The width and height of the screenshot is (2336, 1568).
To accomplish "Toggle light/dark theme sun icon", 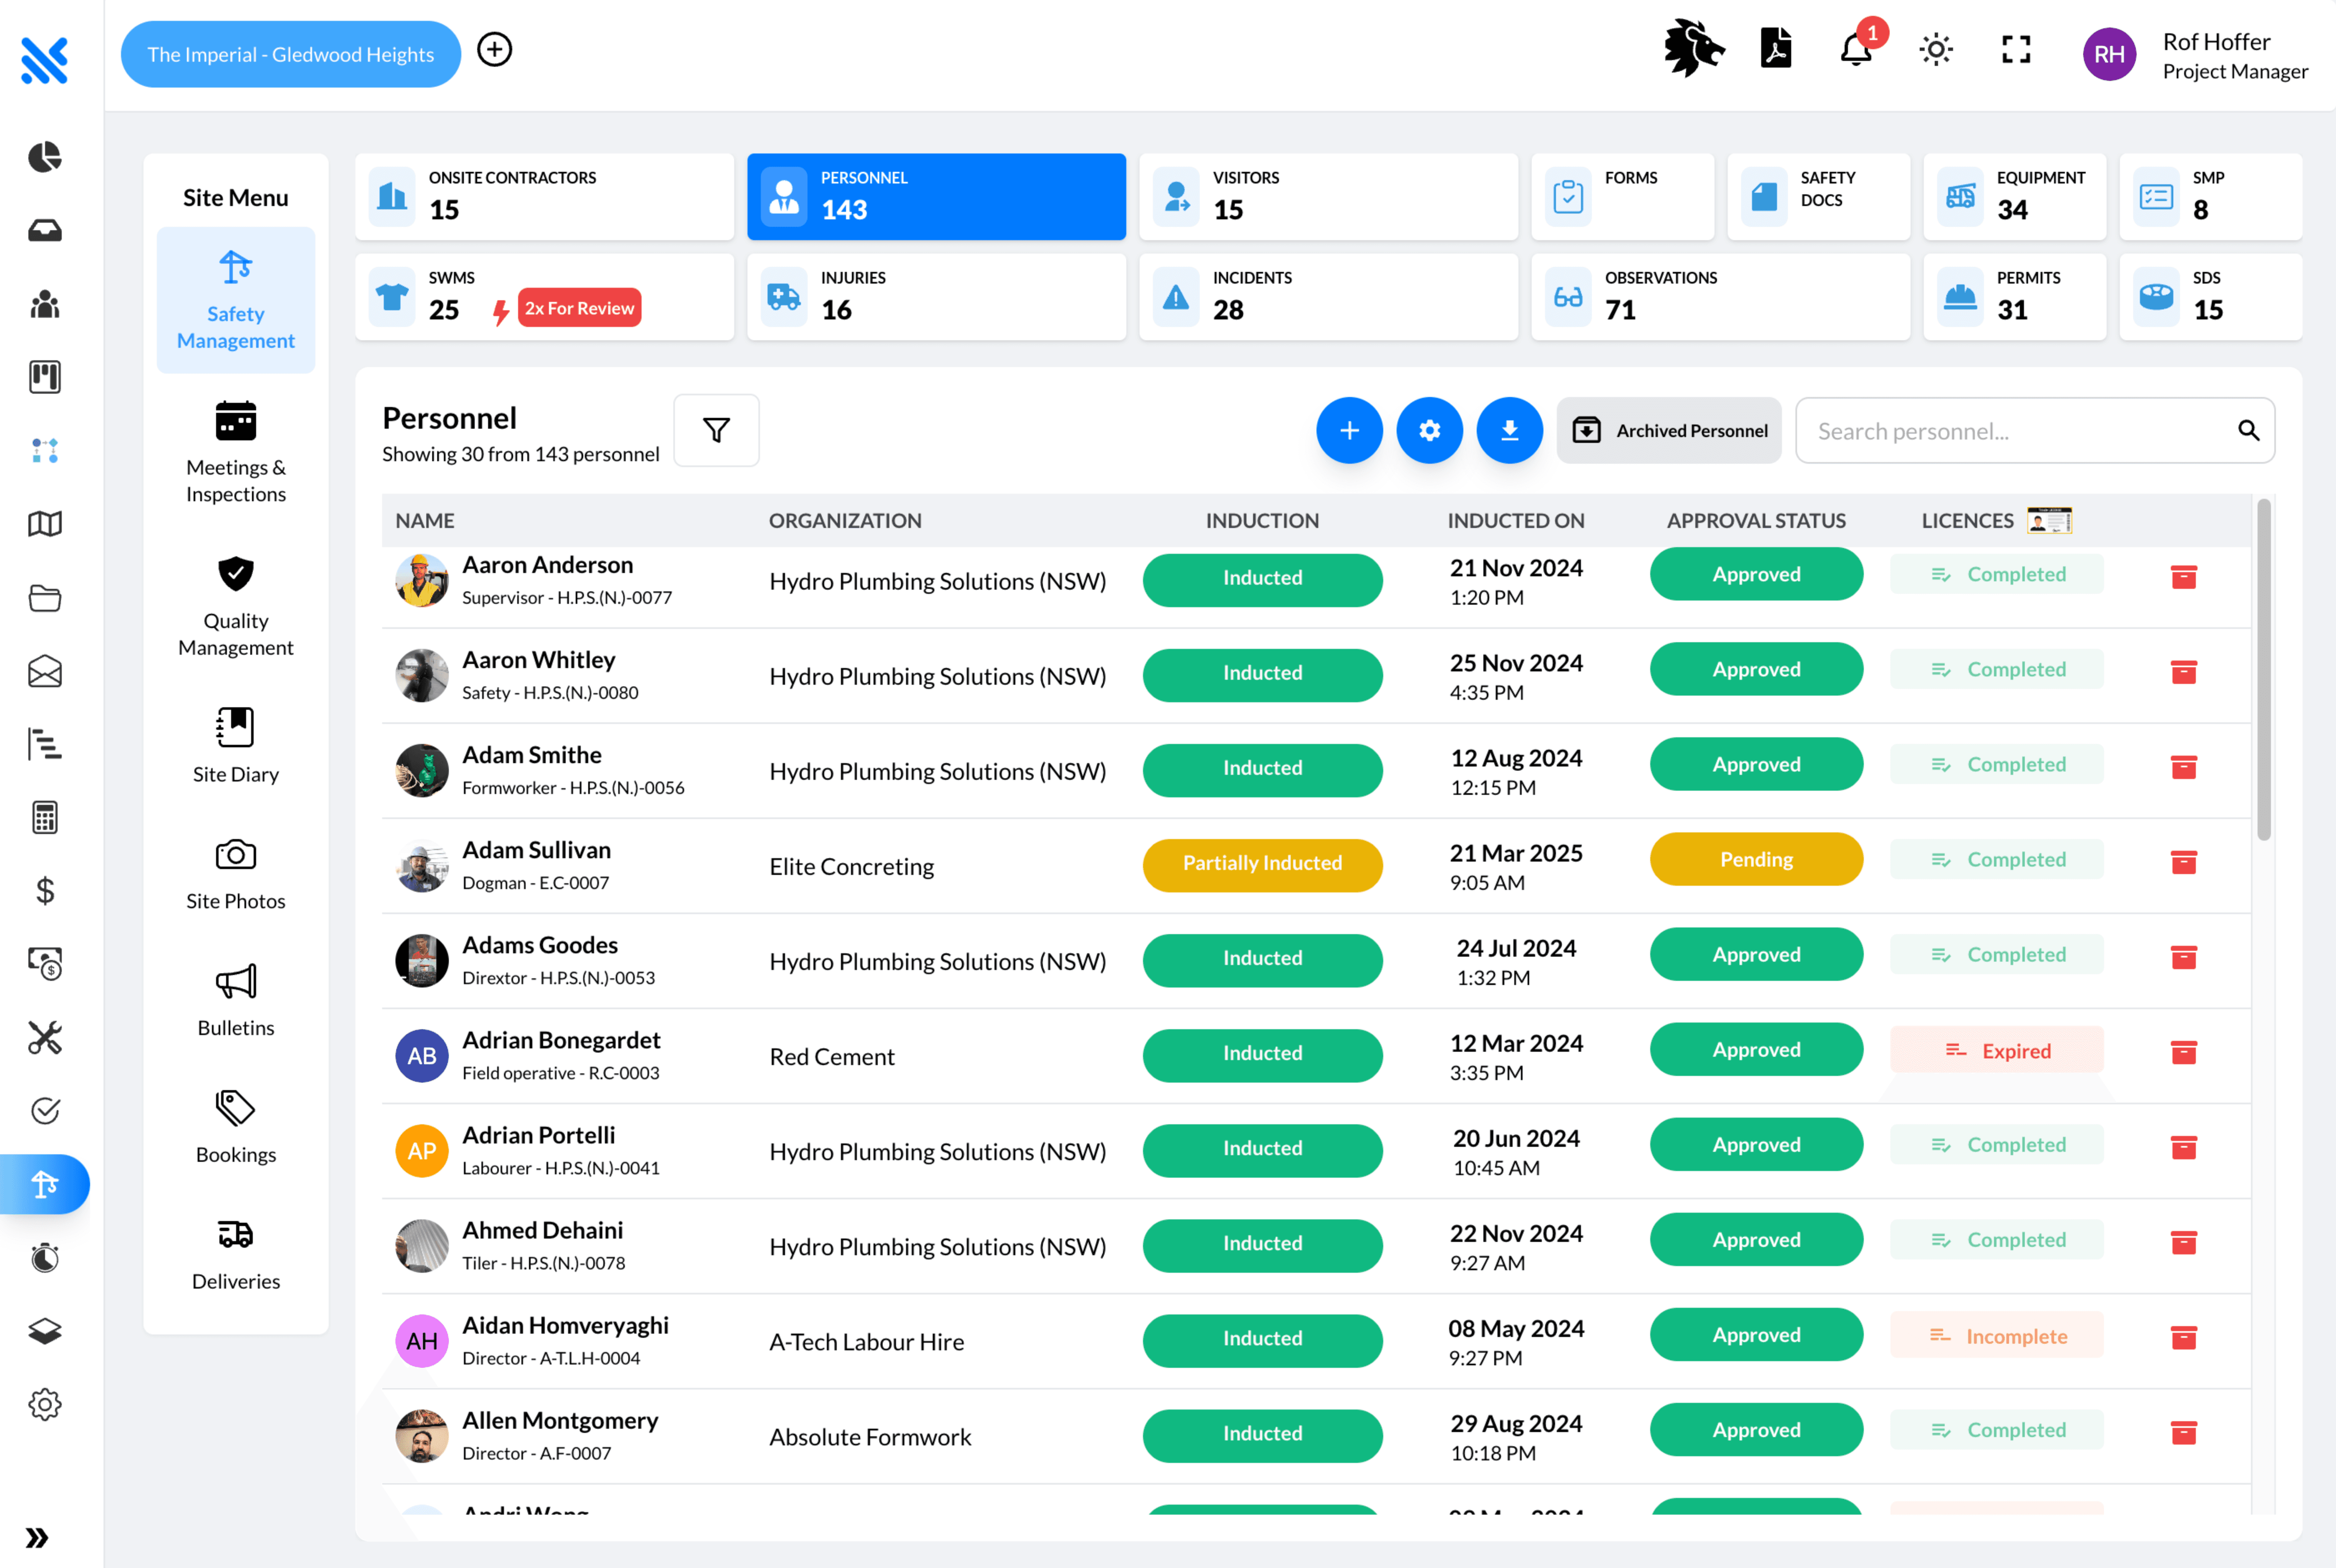I will coord(1936,49).
